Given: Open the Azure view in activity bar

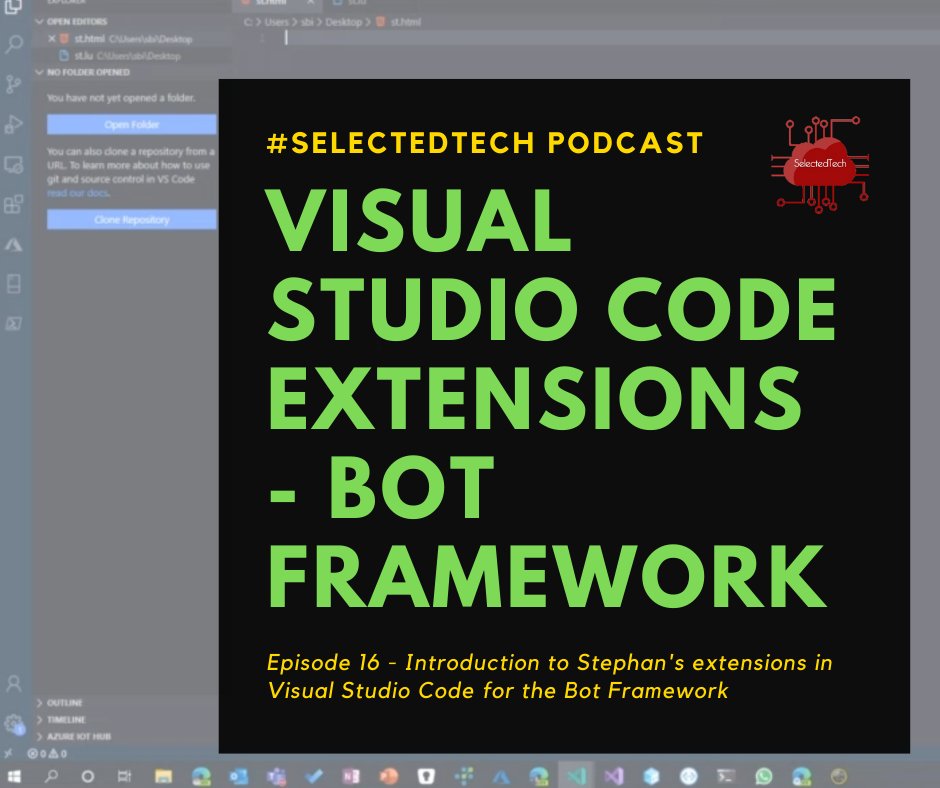Looking at the screenshot, I should click(13, 245).
